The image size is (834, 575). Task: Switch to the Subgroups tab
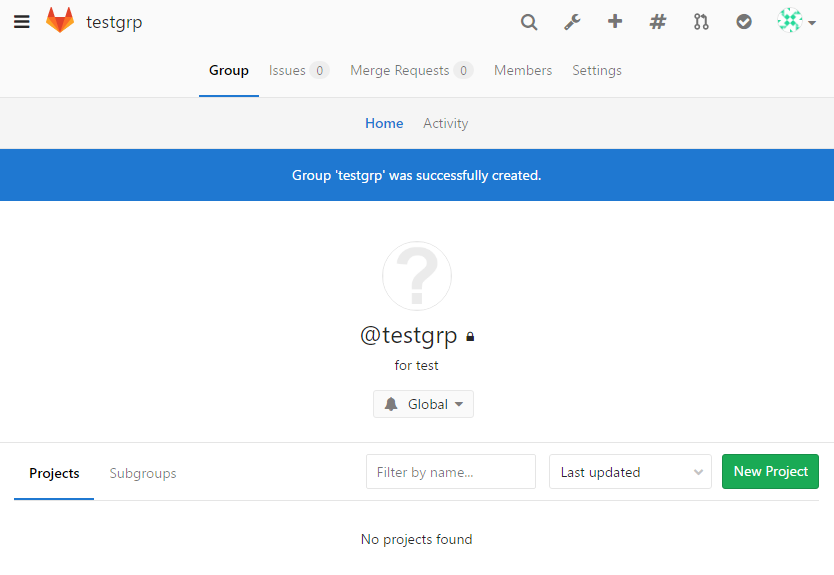click(x=143, y=473)
